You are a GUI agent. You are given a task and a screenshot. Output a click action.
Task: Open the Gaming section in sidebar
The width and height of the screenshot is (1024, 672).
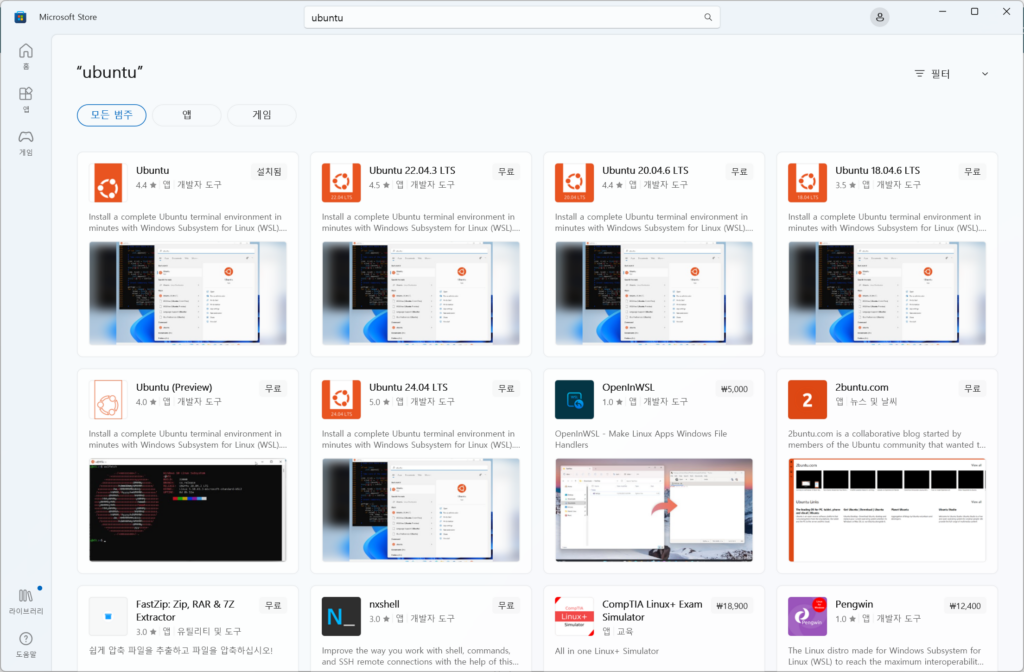click(x=25, y=142)
